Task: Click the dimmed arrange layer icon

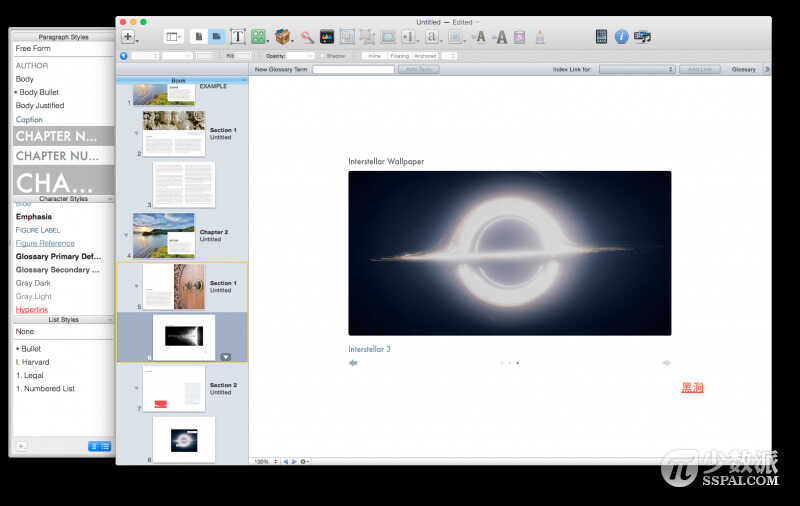Action: click(388, 37)
